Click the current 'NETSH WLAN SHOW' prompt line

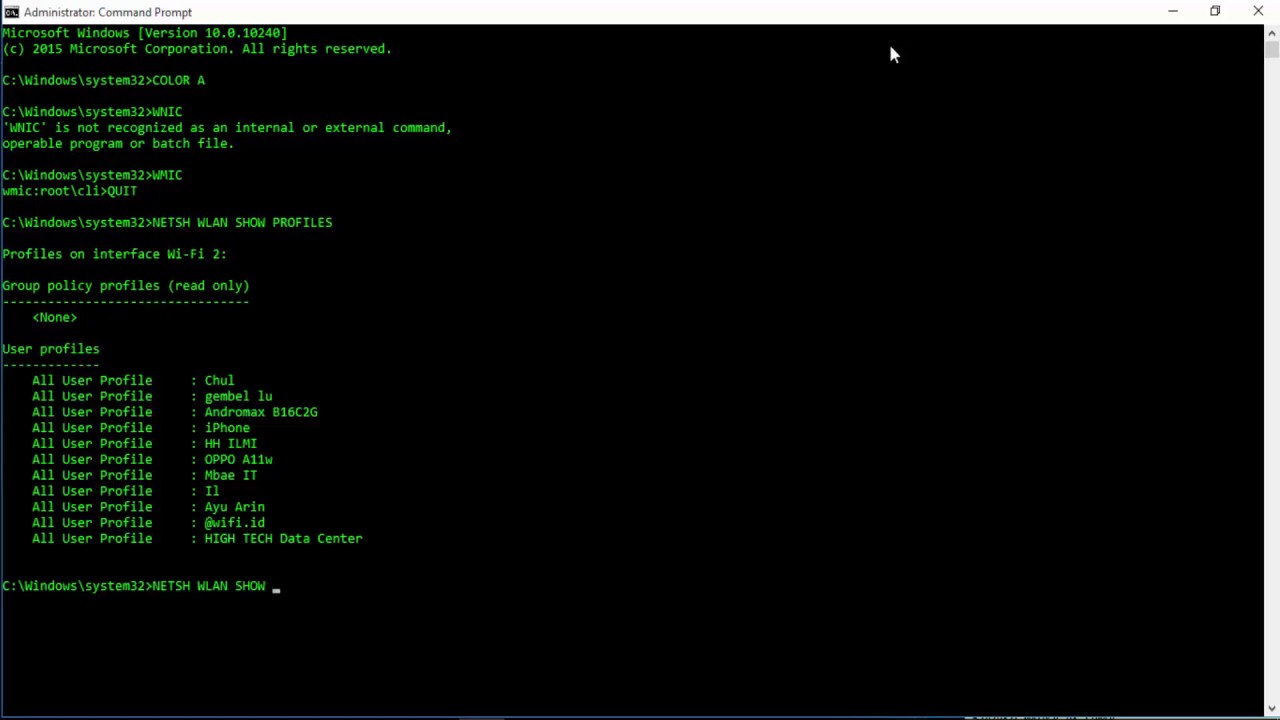[141, 586]
